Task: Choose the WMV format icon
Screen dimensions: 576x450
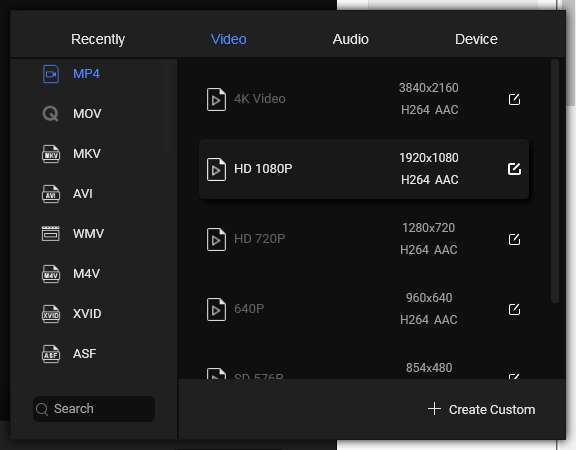Action: pos(51,234)
